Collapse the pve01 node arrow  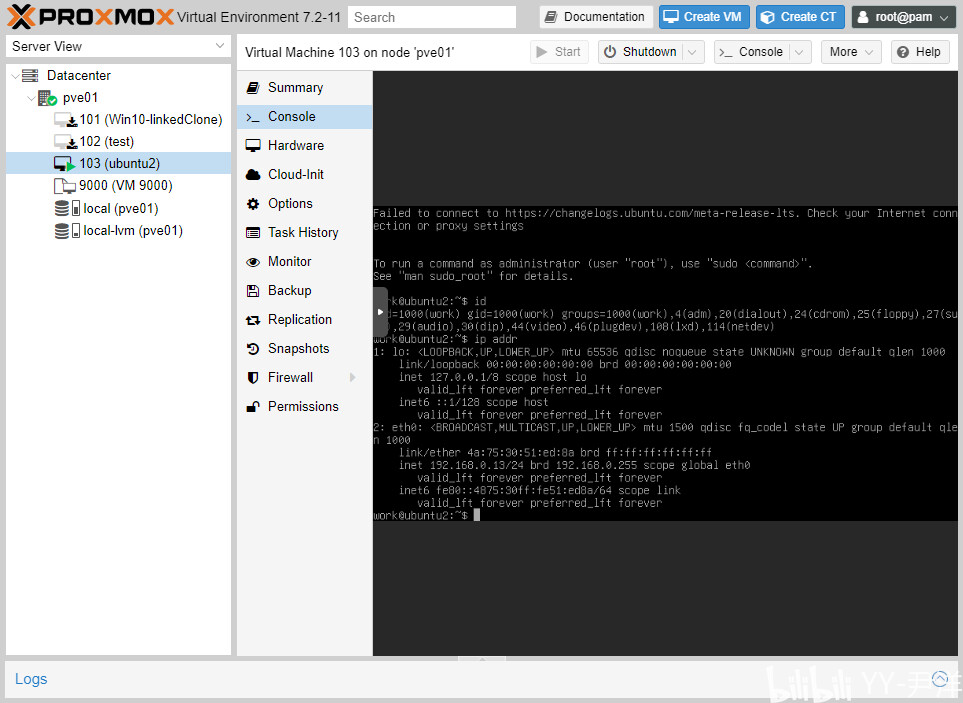tap(31, 98)
